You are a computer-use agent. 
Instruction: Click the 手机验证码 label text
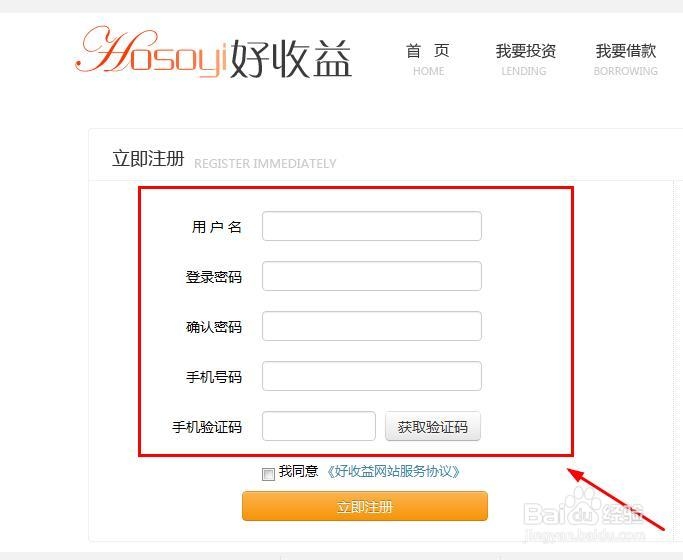(x=207, y=427)
